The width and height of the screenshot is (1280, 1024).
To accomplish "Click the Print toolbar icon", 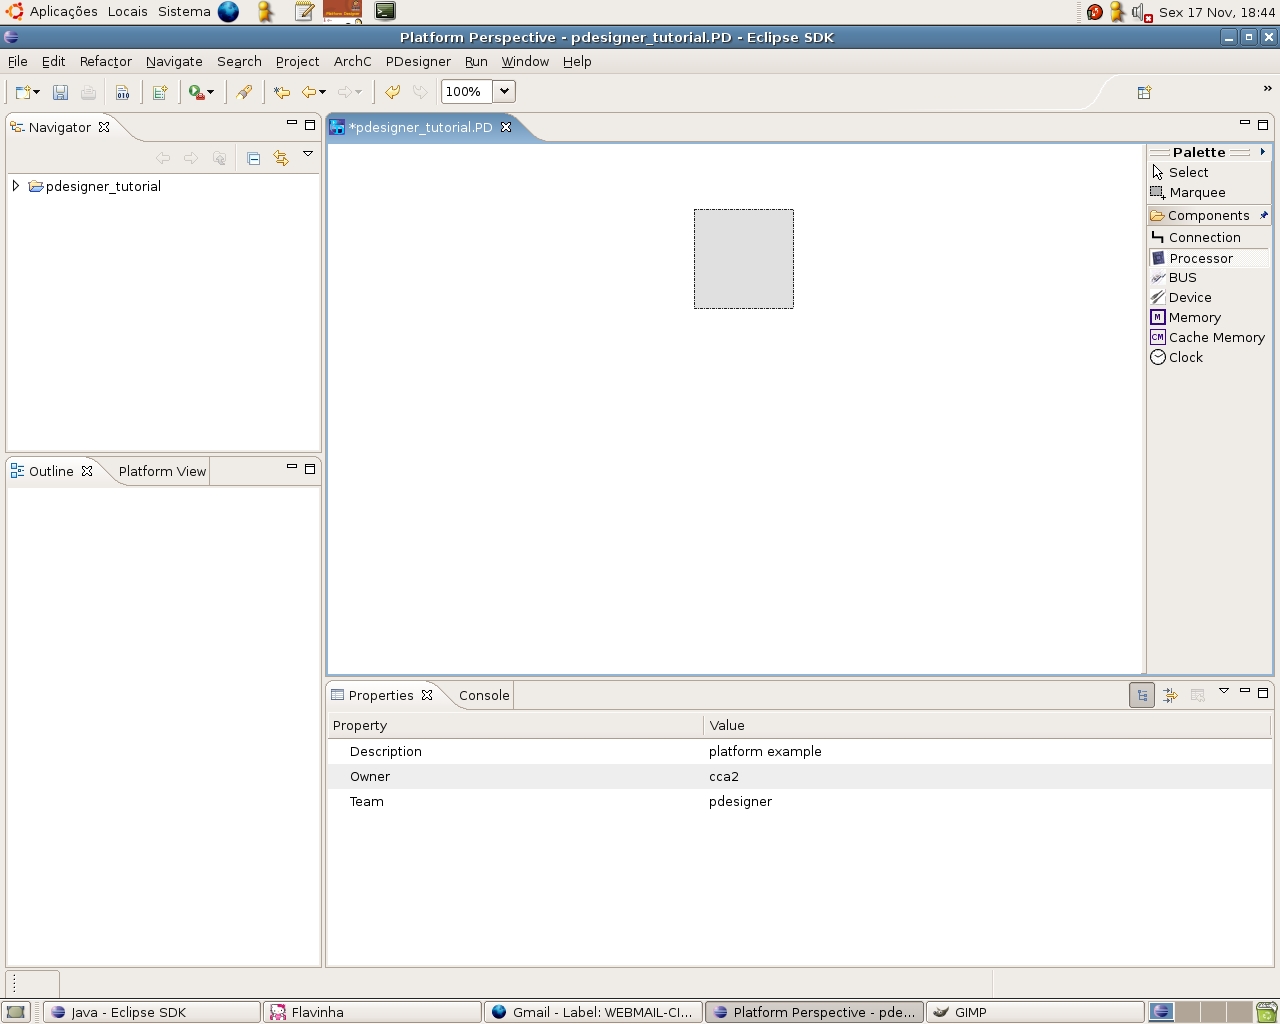I will click(88, 92).
